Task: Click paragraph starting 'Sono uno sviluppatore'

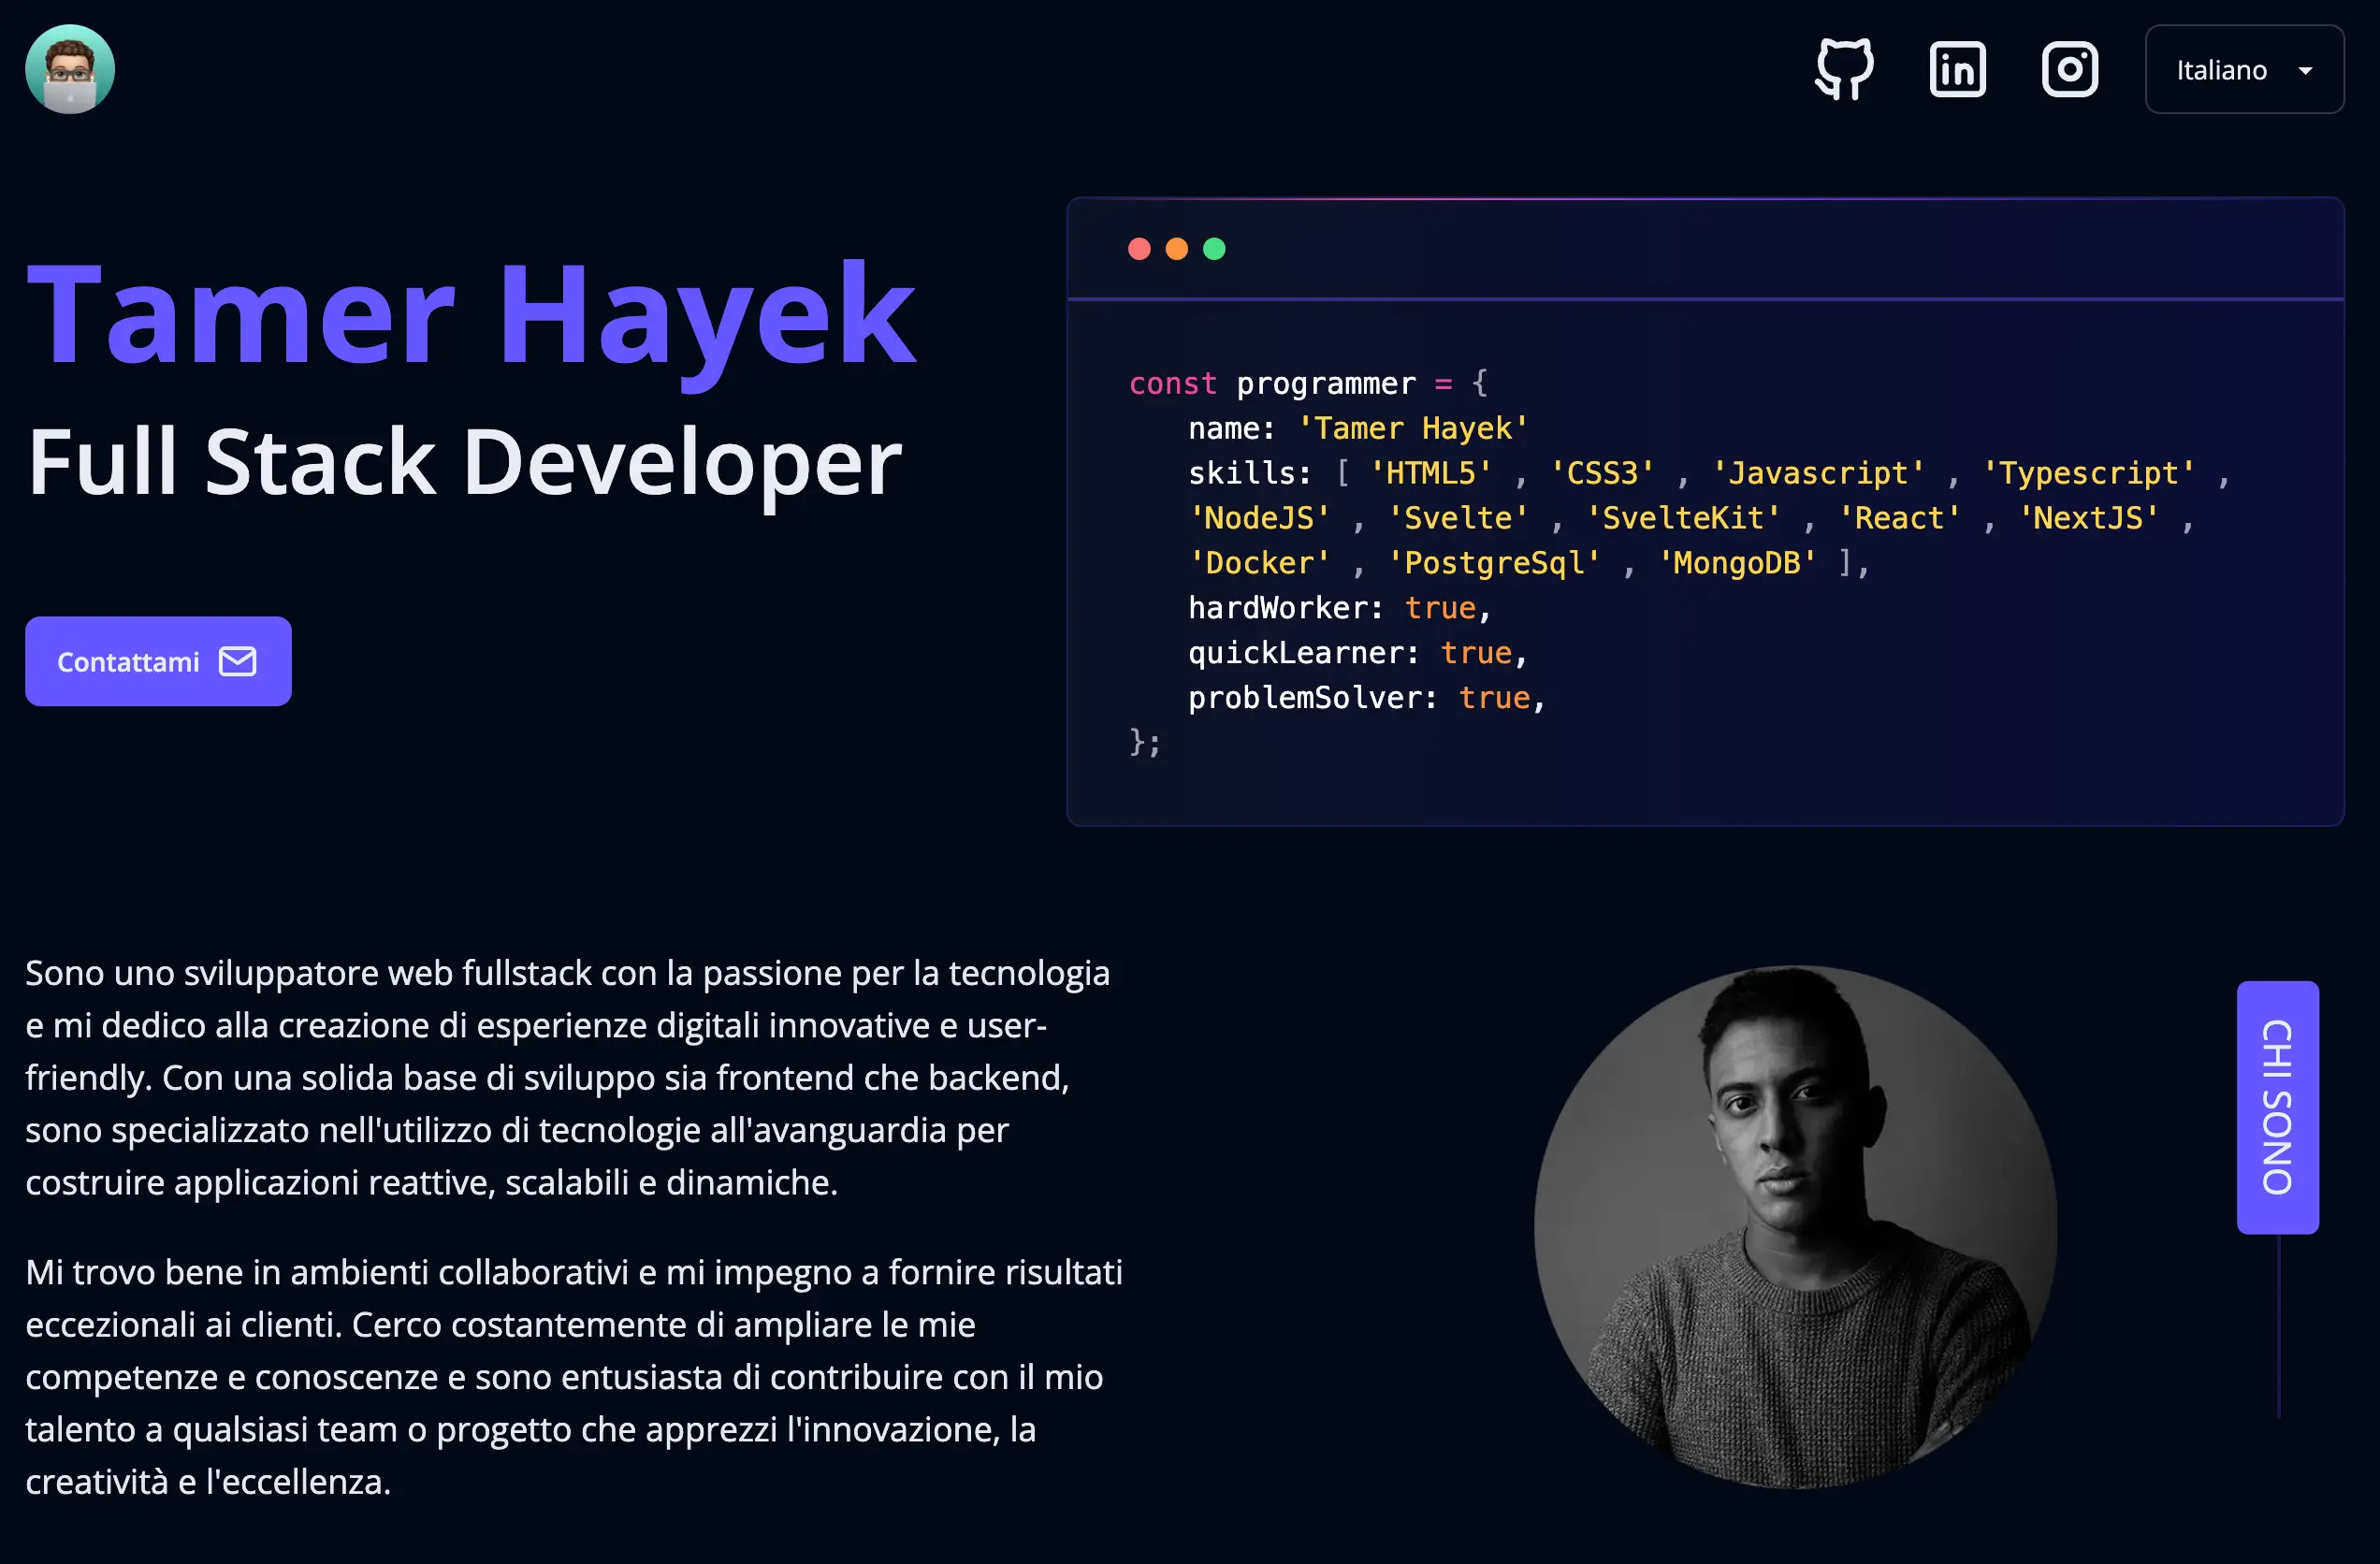Action: click(x=568, y=1077)
